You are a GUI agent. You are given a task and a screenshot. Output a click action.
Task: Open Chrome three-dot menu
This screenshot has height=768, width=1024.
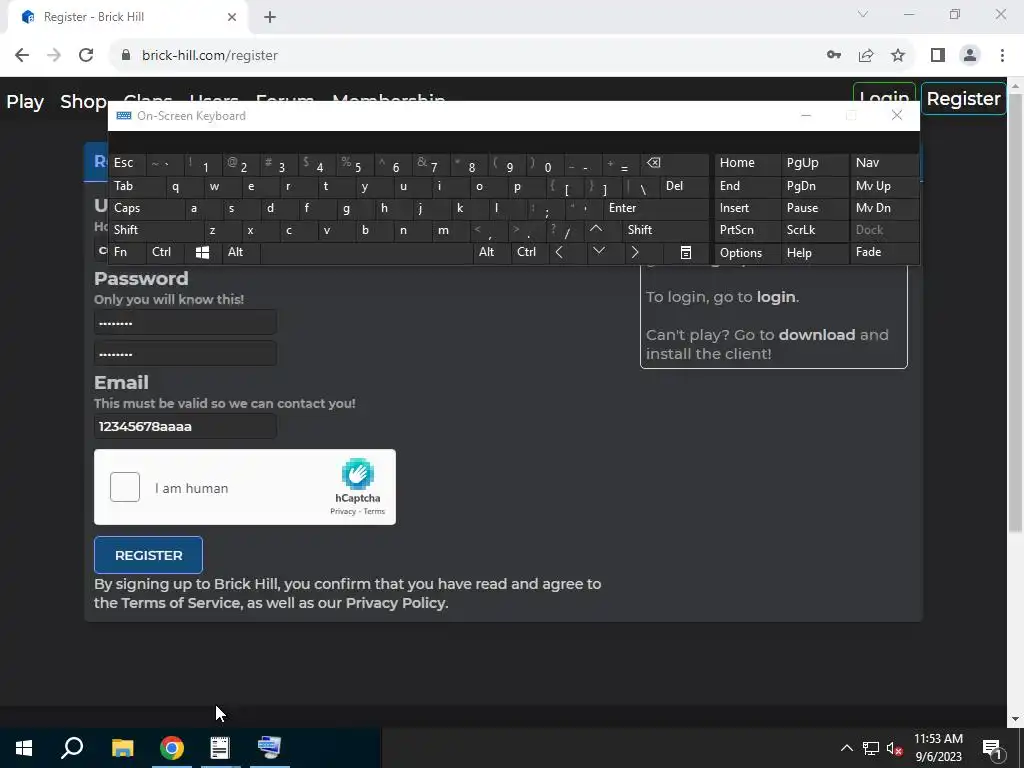tap(1002, 56)
